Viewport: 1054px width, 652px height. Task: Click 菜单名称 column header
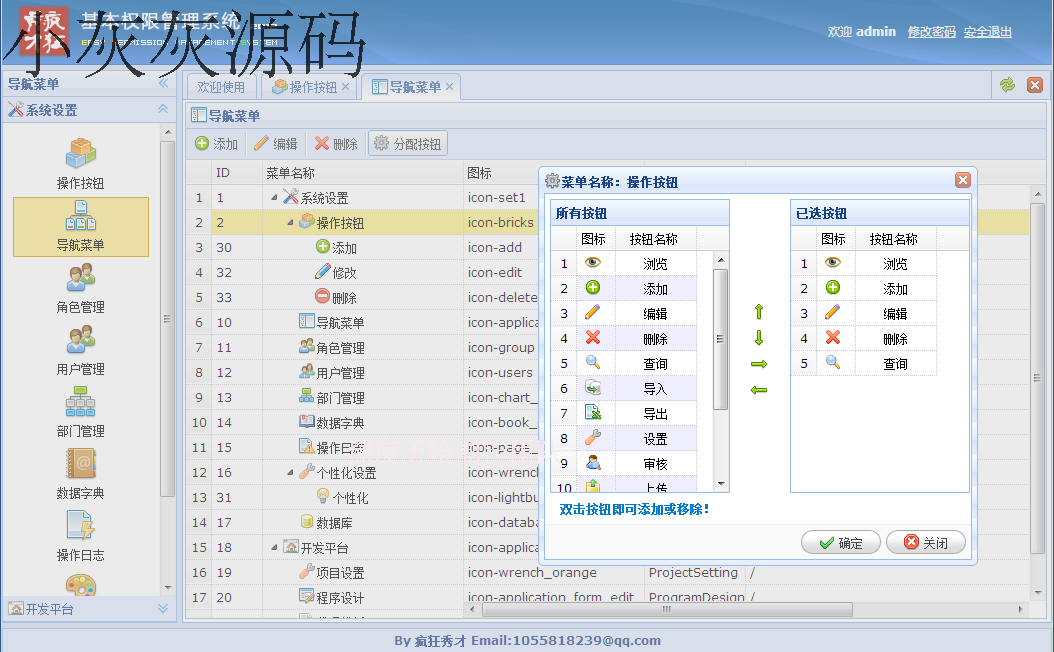362,173
